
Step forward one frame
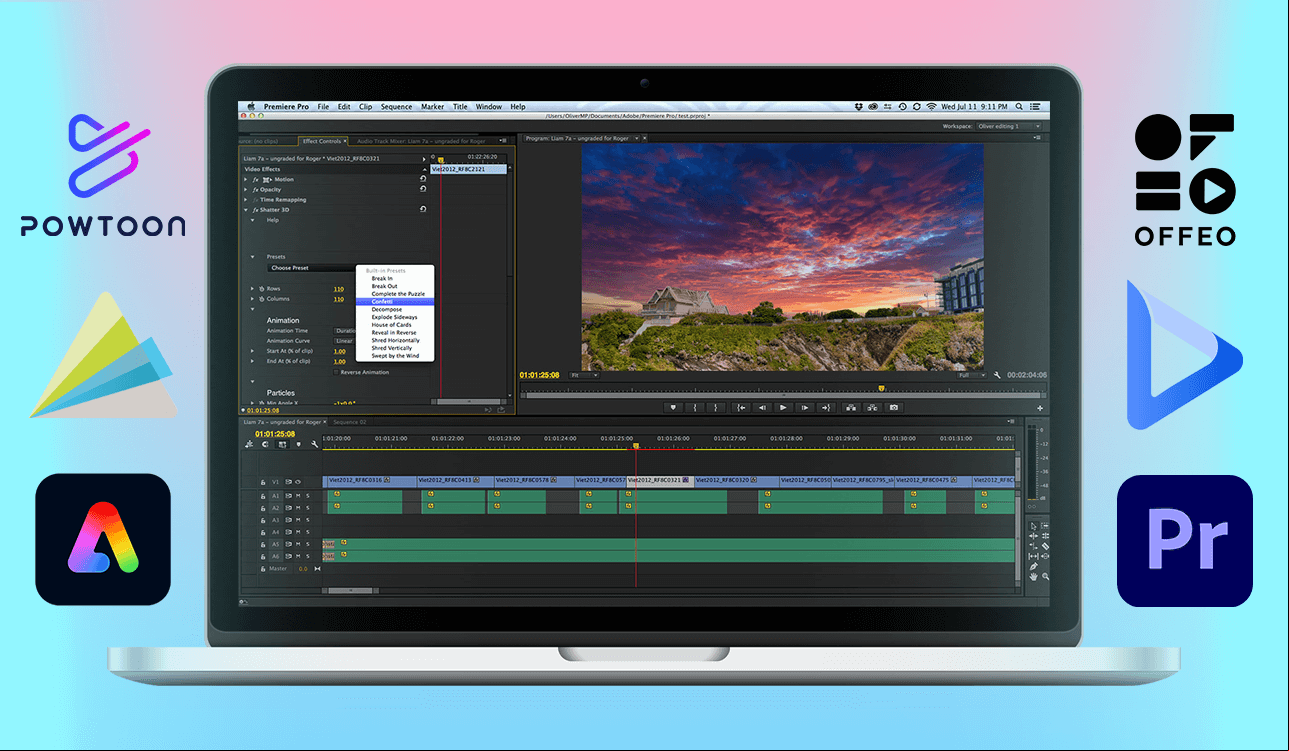pyautogui.click(x=804, y=407)
